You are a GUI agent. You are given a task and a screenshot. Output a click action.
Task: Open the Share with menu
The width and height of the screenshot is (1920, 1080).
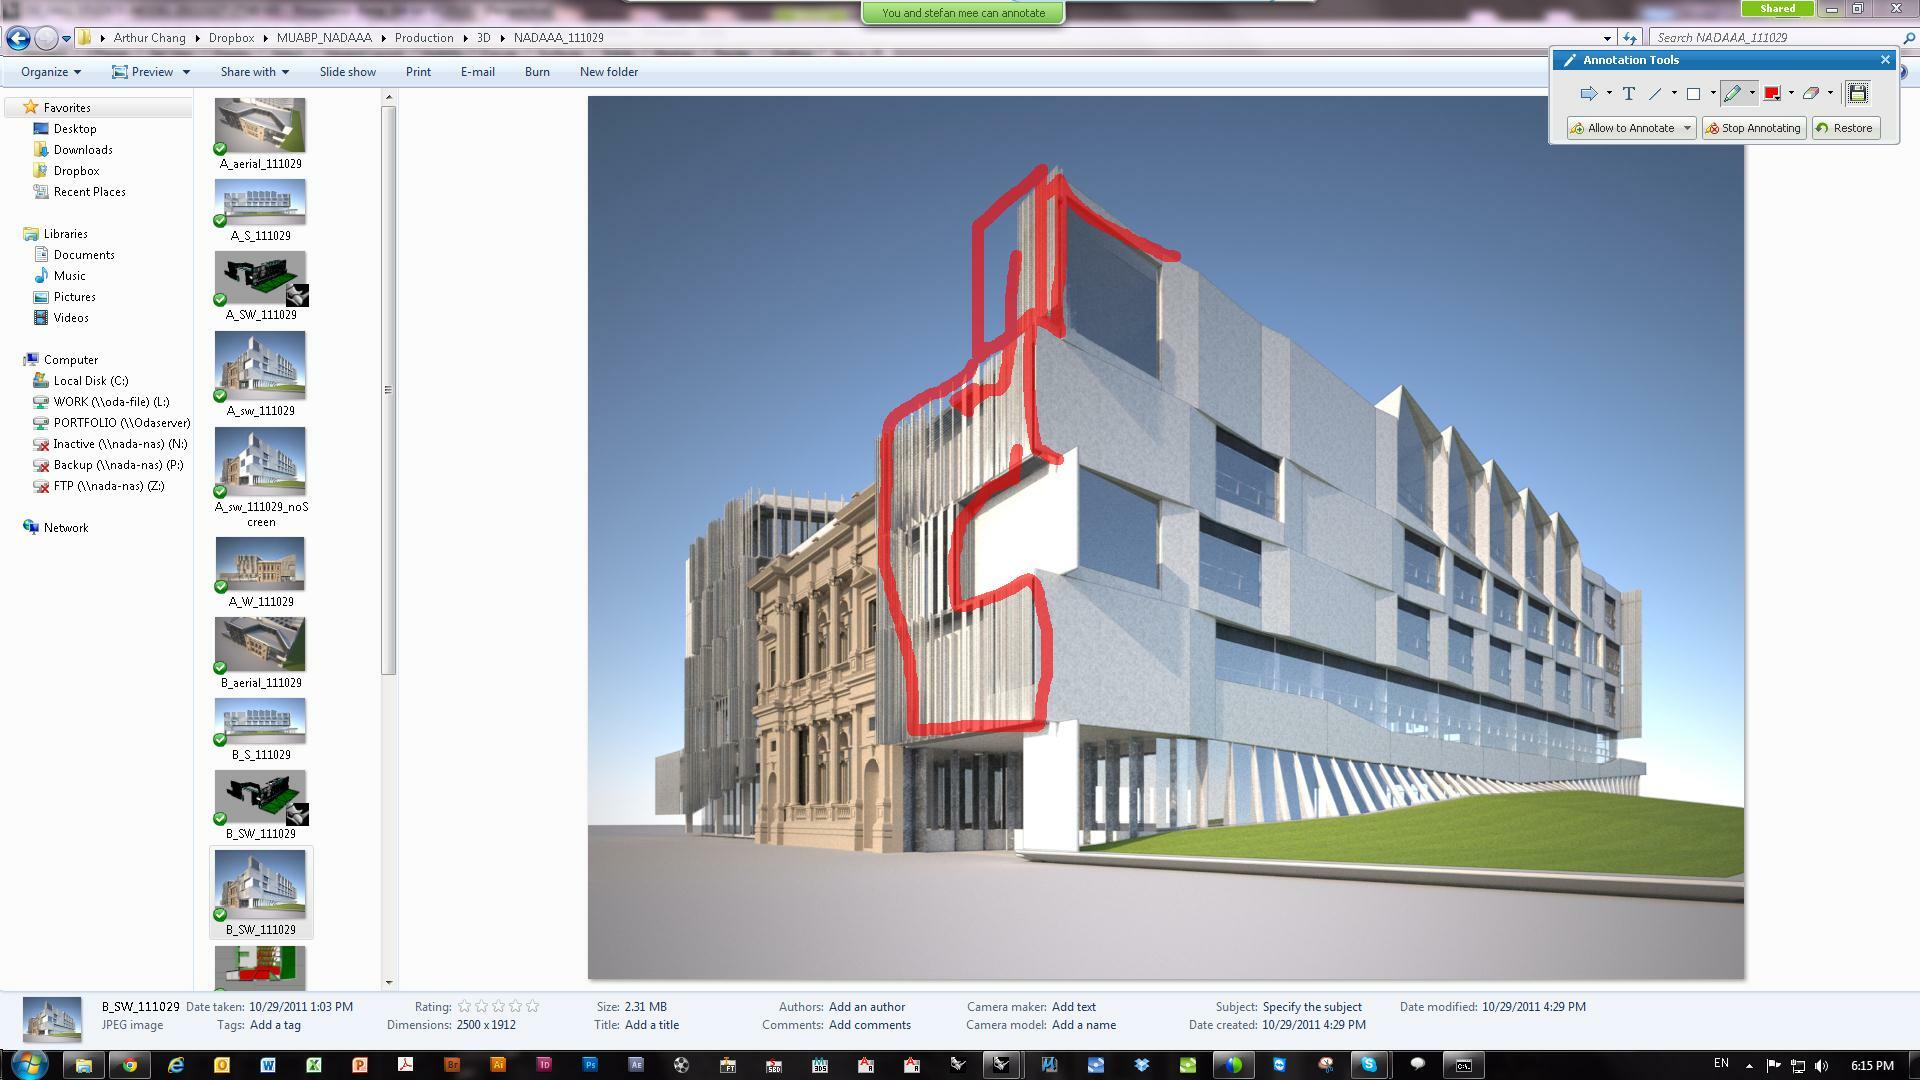click(254, 72)
